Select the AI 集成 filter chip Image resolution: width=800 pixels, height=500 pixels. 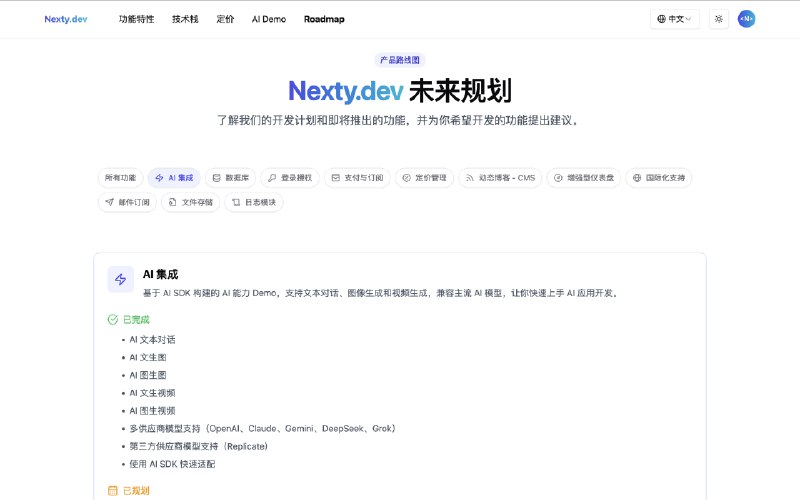click(x=174, y=178)
